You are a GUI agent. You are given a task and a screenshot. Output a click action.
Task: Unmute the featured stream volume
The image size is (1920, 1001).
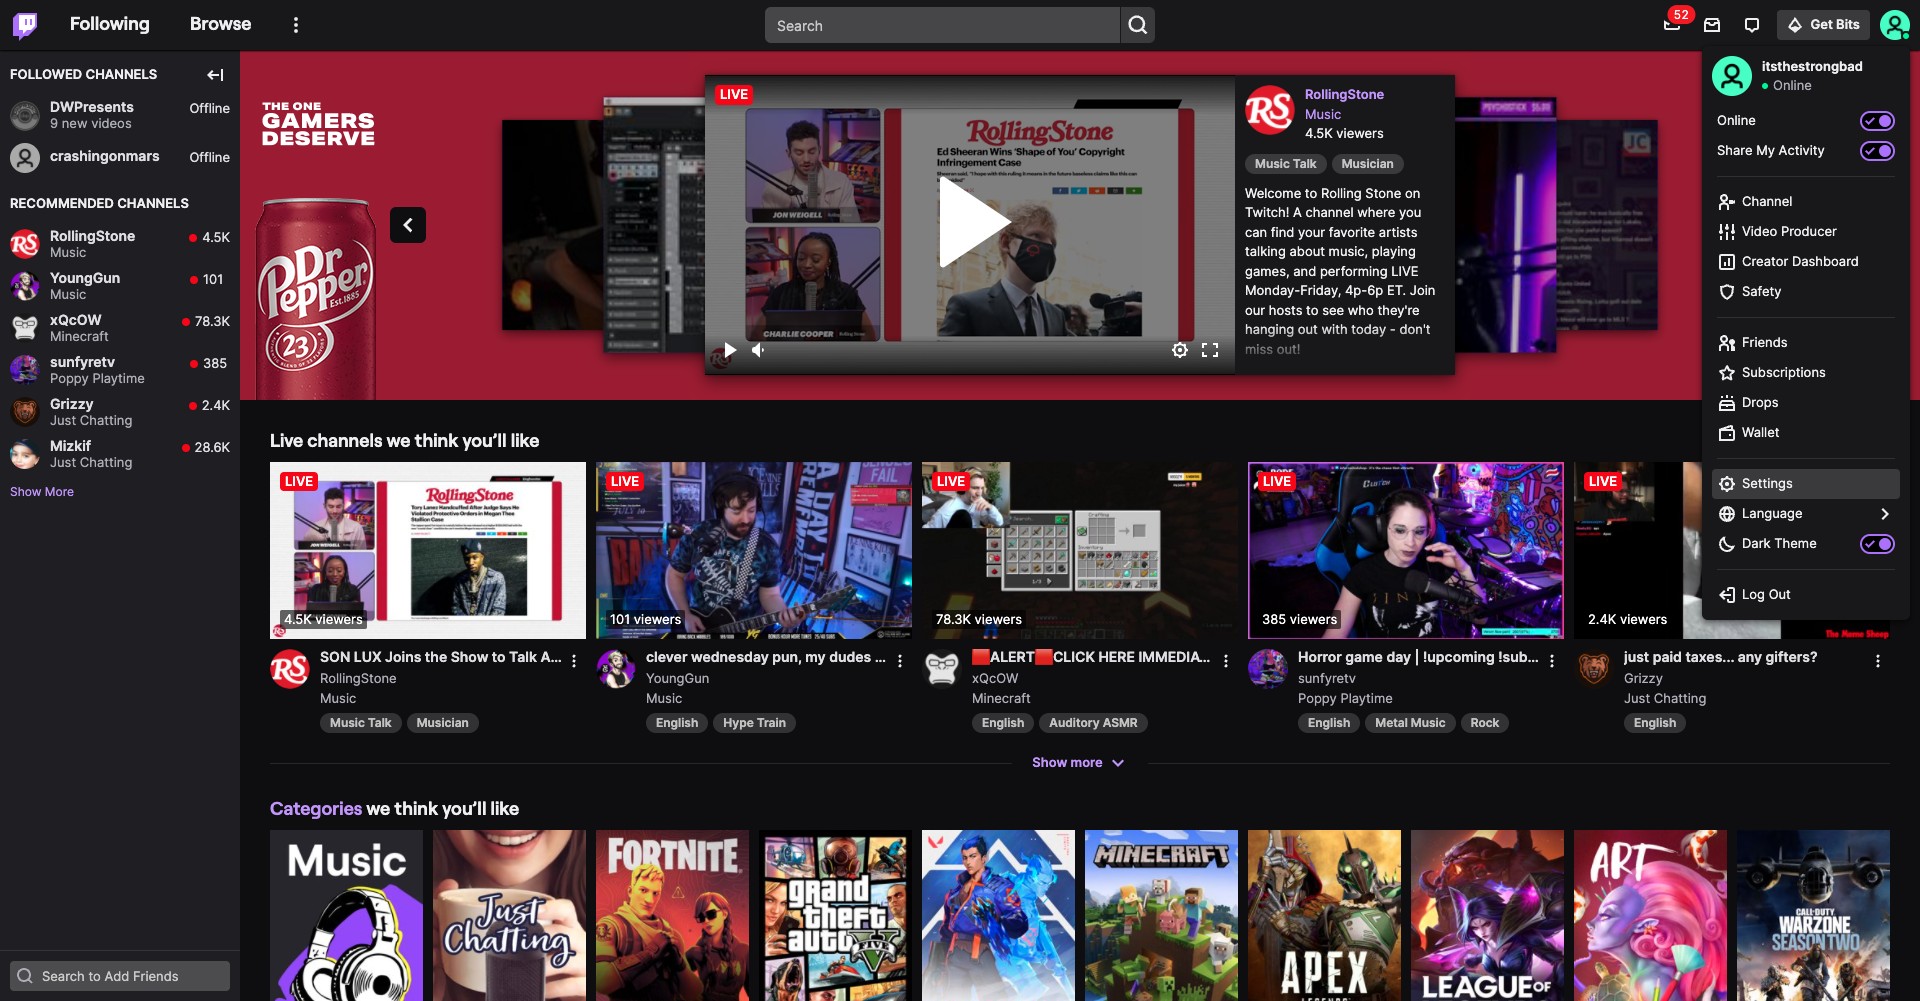(759, 350)
